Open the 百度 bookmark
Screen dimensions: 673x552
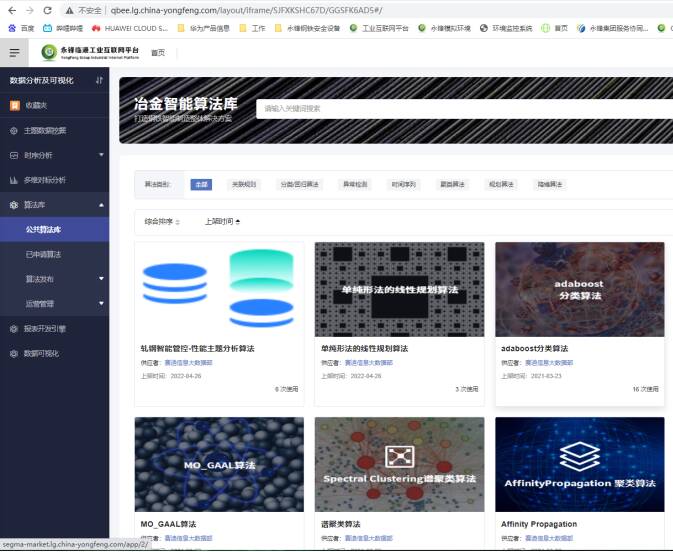pyautogui.click(x=21, y=28)
